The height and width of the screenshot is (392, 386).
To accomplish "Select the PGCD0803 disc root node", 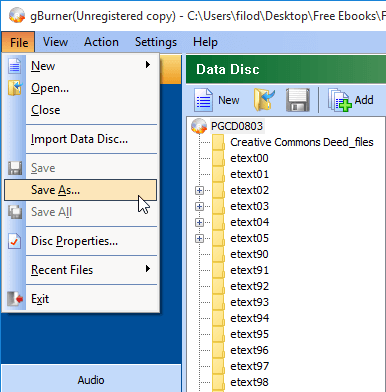I will pyautogui.click(x=237, y=126).
